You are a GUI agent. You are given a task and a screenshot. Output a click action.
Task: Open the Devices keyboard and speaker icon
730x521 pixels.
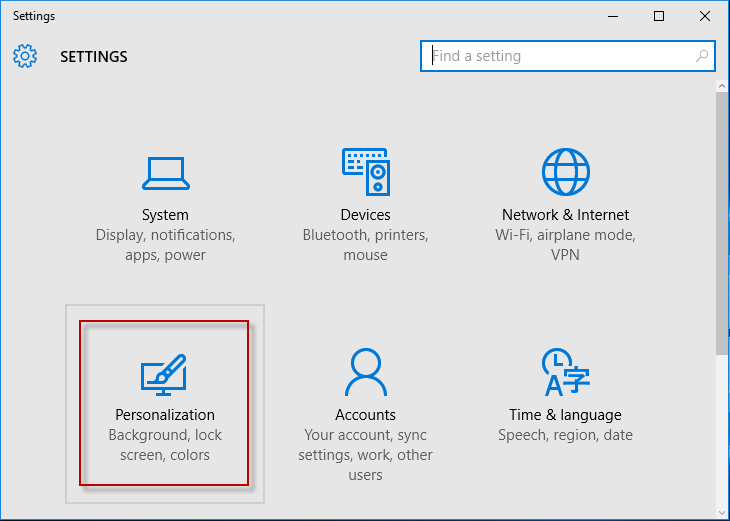click(x=366, y=172)
